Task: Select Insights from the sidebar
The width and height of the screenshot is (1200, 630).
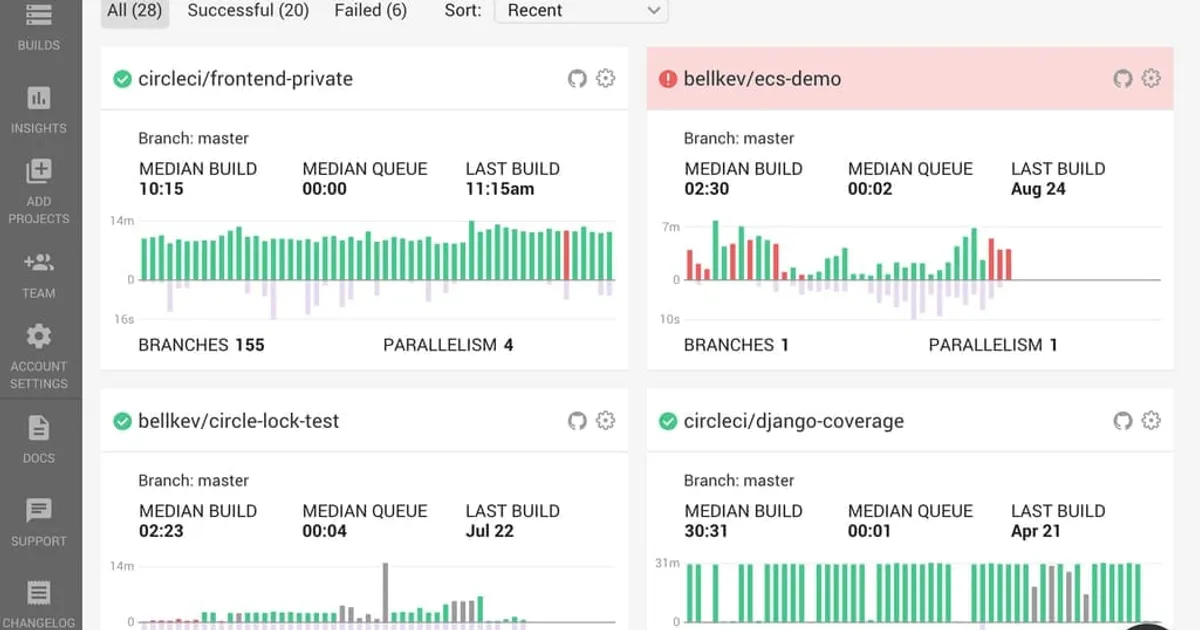Action: point(39,110)
